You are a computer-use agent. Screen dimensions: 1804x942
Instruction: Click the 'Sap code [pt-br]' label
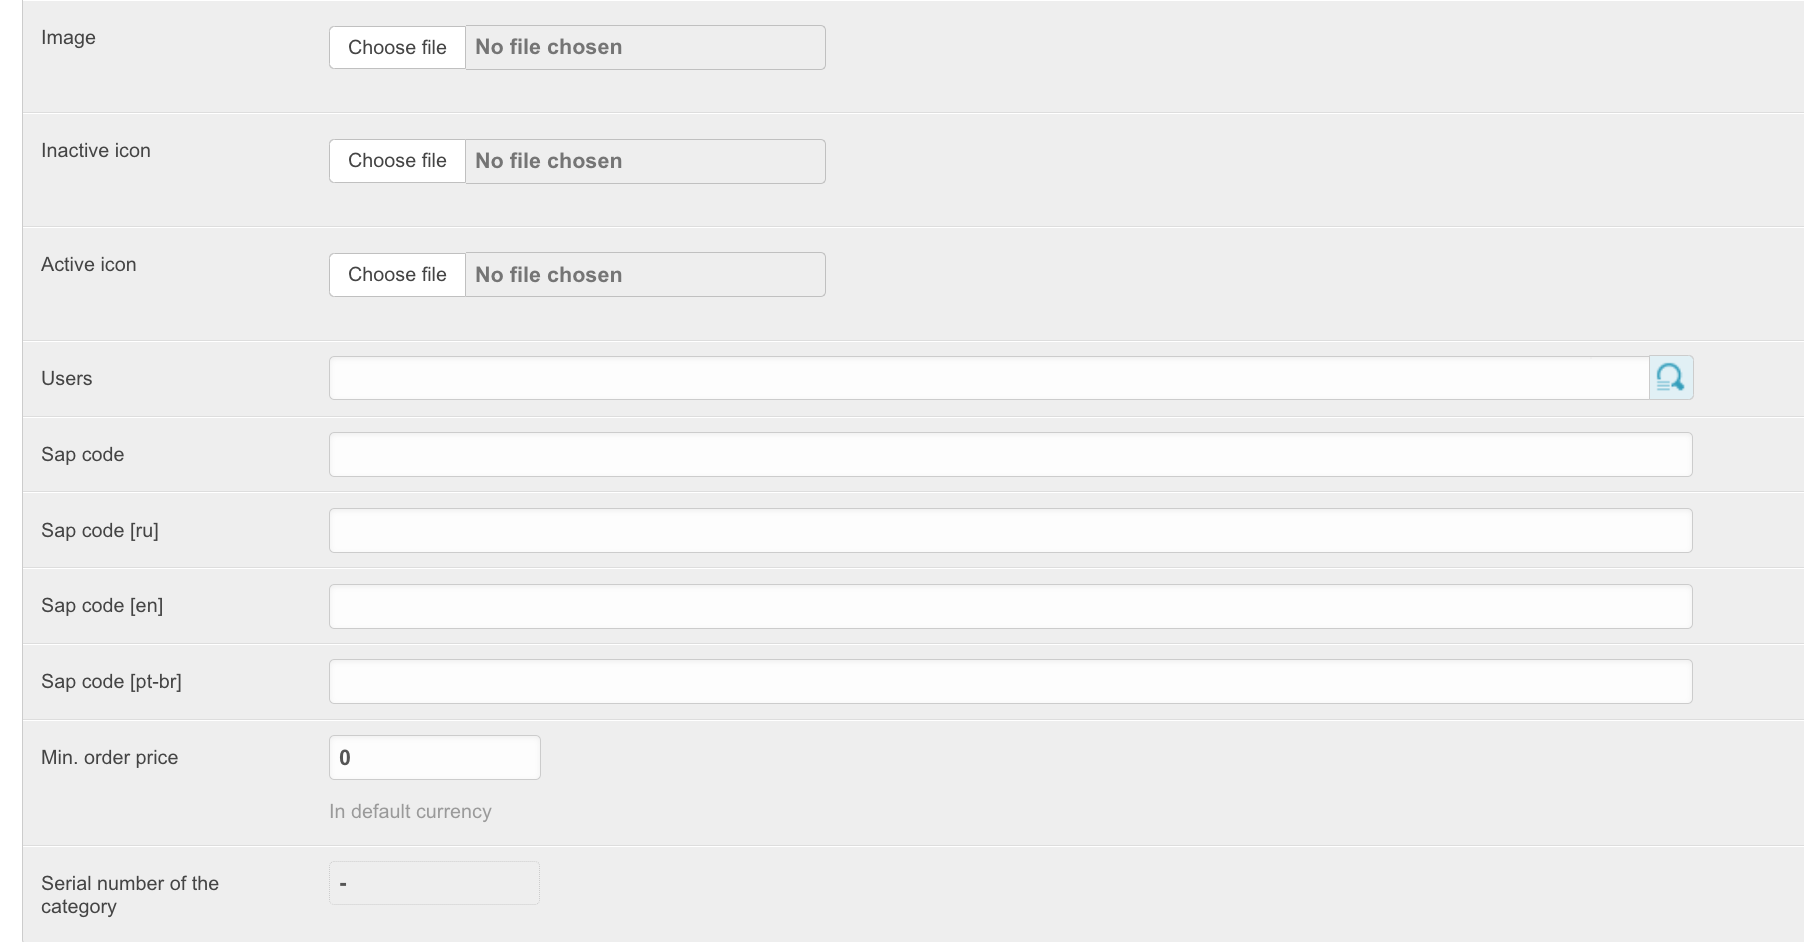click(x=111, y=682)
